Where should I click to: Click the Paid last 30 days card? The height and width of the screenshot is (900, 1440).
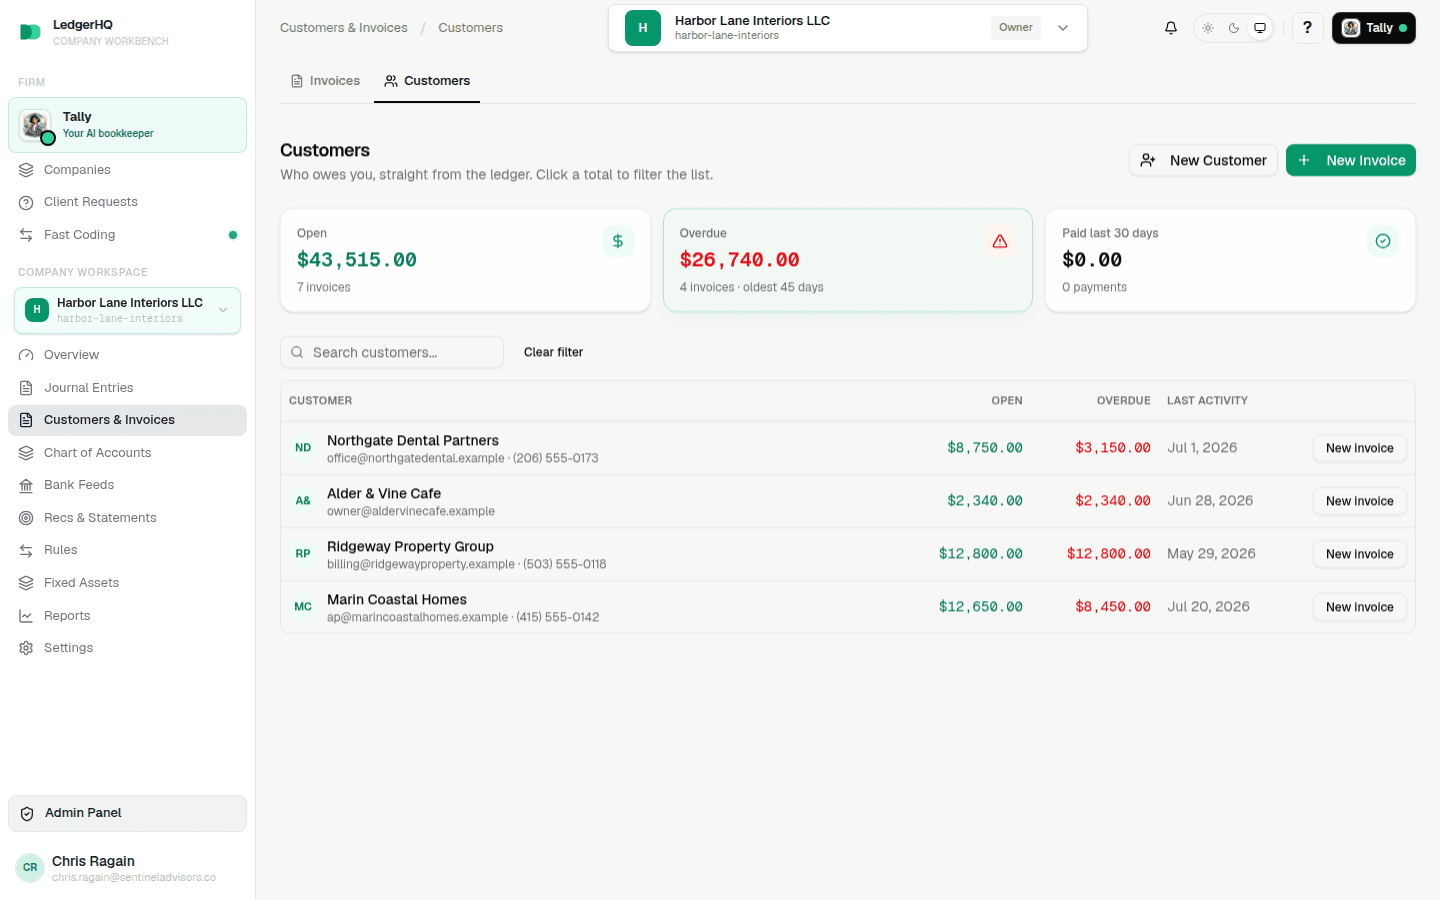(x=1230, y=260)
